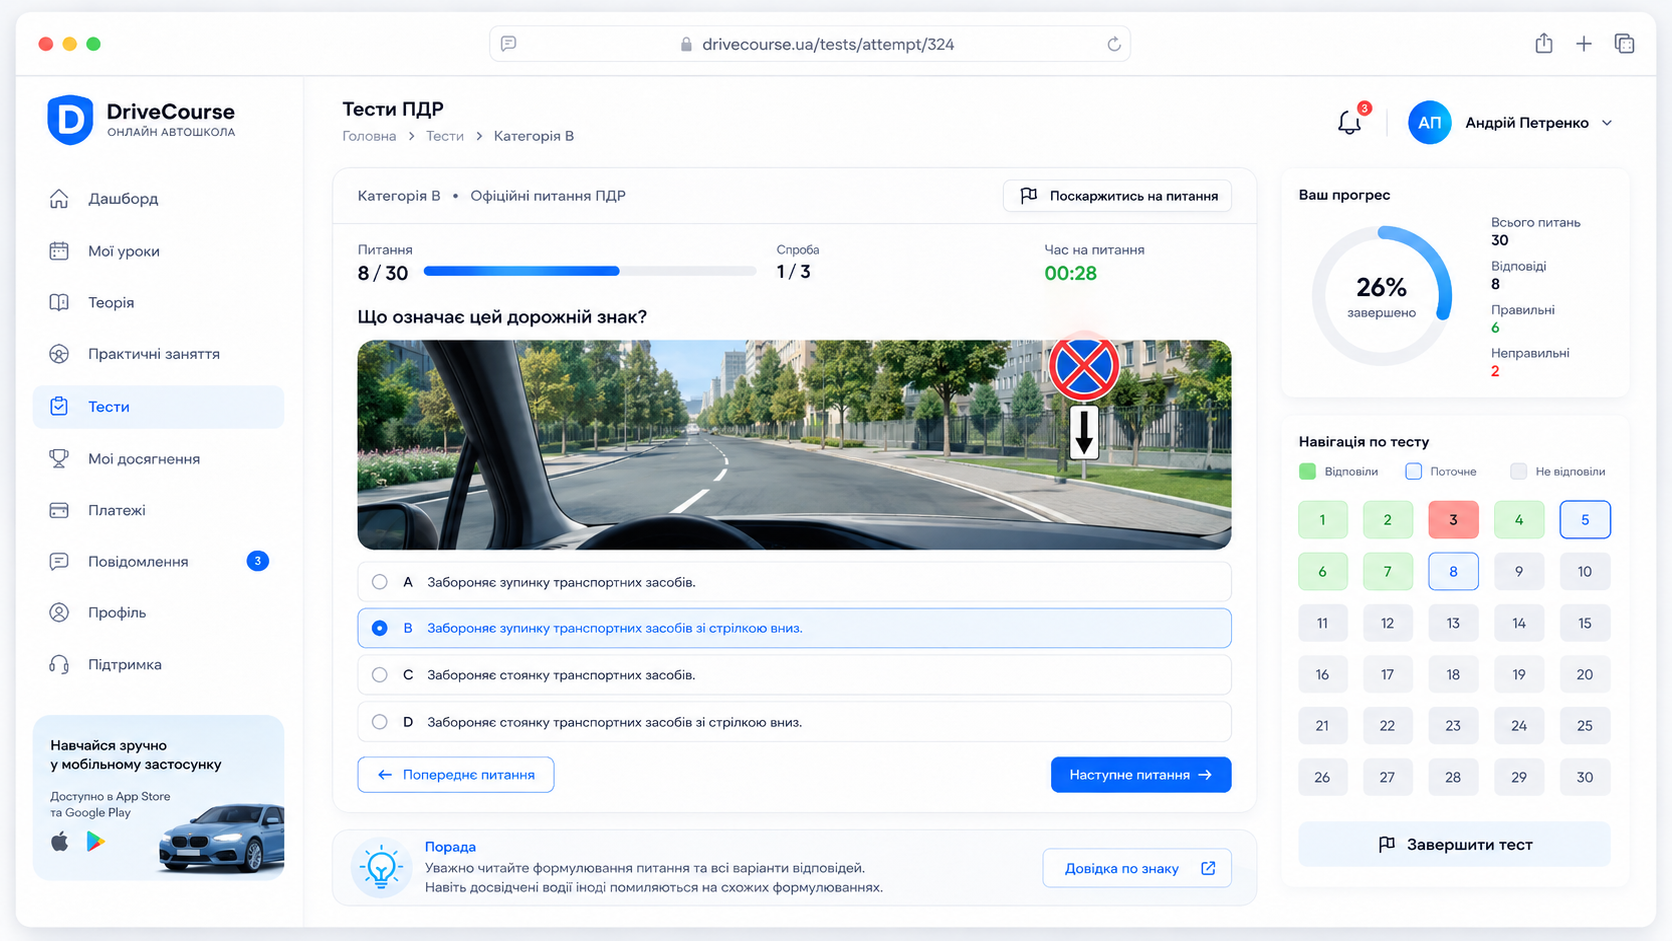This screenshot has height=941, width=1672.
Task: Click the trophy icon beside Мої досягнення
Action: pos(59,458)
